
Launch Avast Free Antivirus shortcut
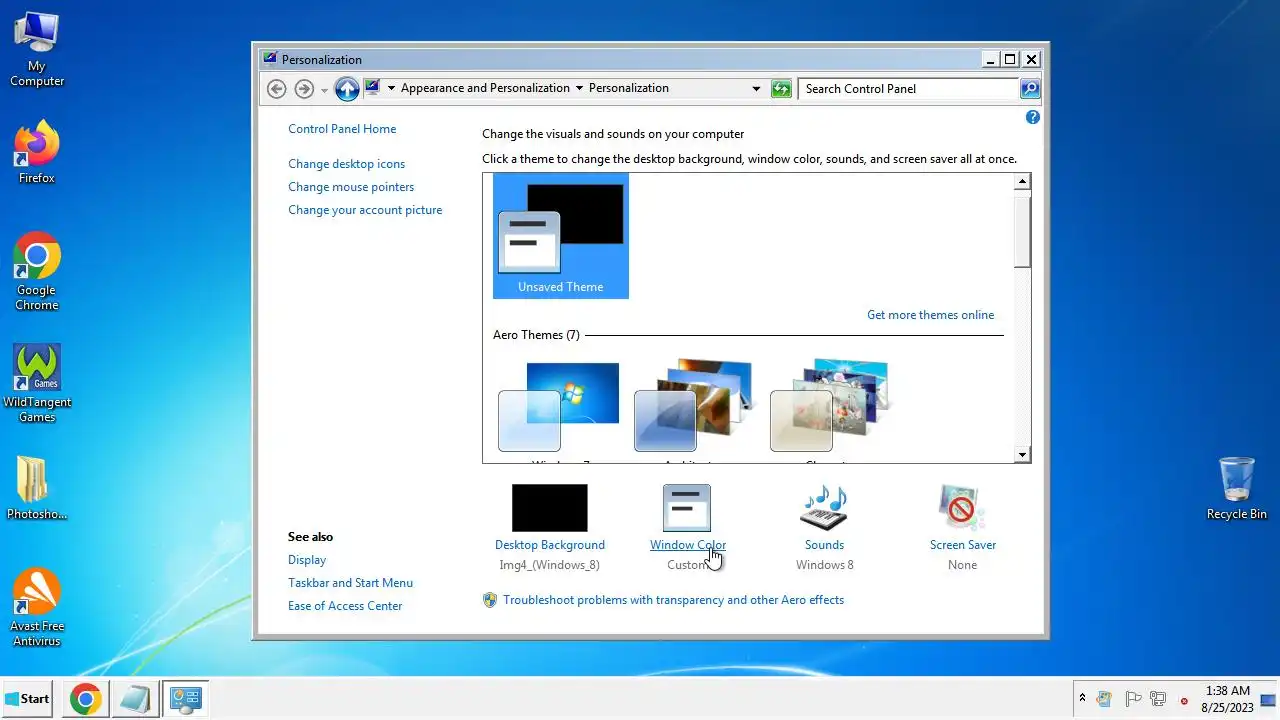37,608
